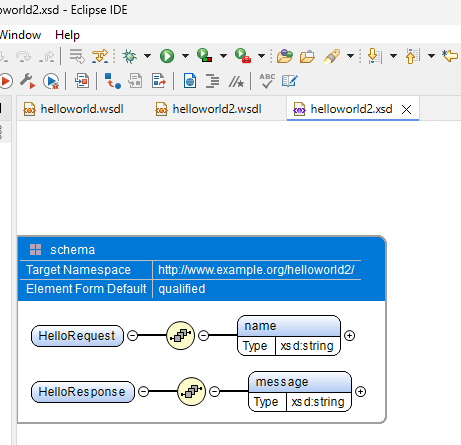Click the ABC spell check icon
Viewport: 461px width, 445px height.
tap(267, 81)
